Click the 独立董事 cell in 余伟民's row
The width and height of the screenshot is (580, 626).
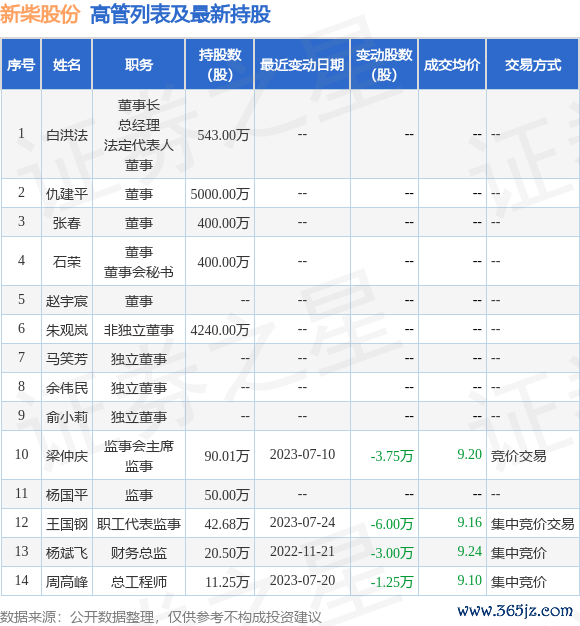point(139,388)
